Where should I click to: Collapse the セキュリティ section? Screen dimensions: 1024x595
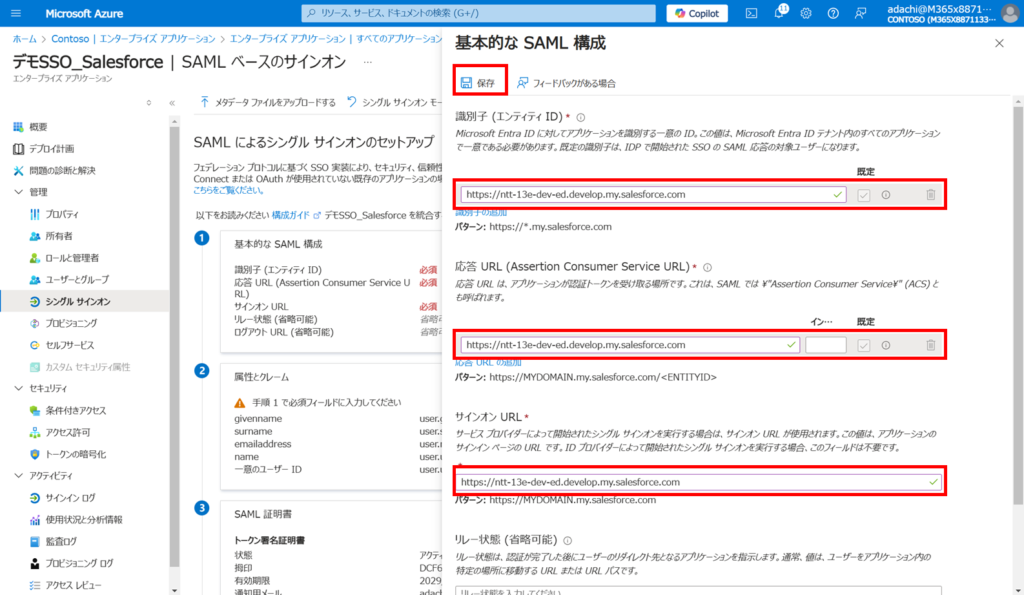18,388
